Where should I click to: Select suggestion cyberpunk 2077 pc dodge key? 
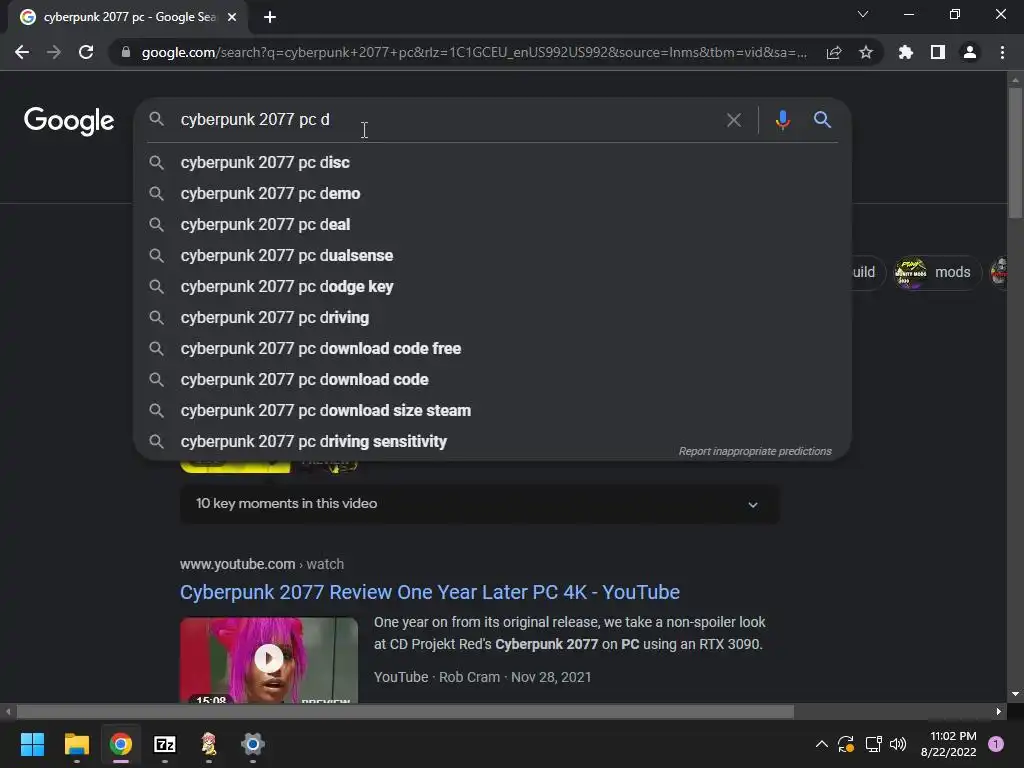point(492,287)
